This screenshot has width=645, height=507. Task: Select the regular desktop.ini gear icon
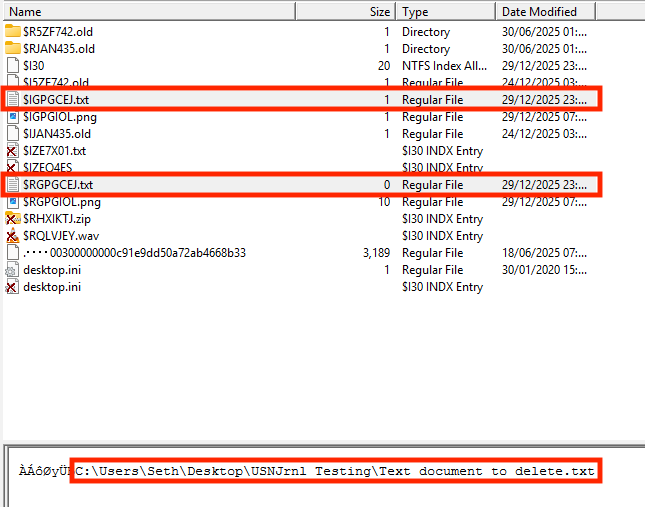coord(12,270)
